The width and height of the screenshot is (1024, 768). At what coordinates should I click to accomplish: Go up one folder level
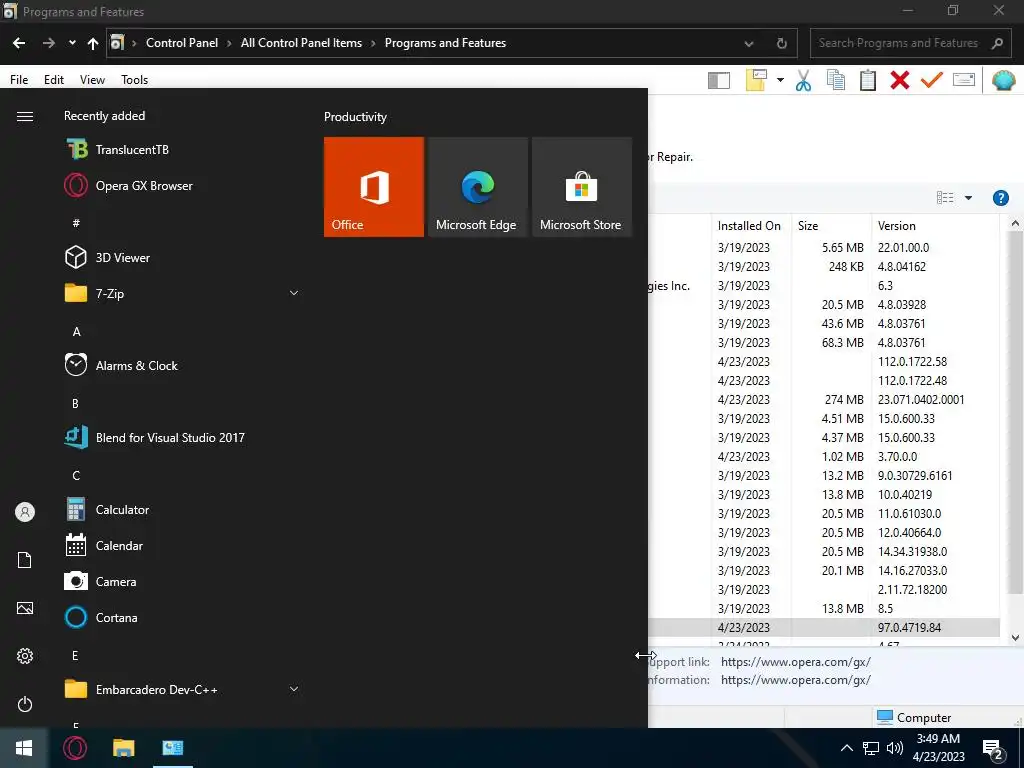pos(93,43)
